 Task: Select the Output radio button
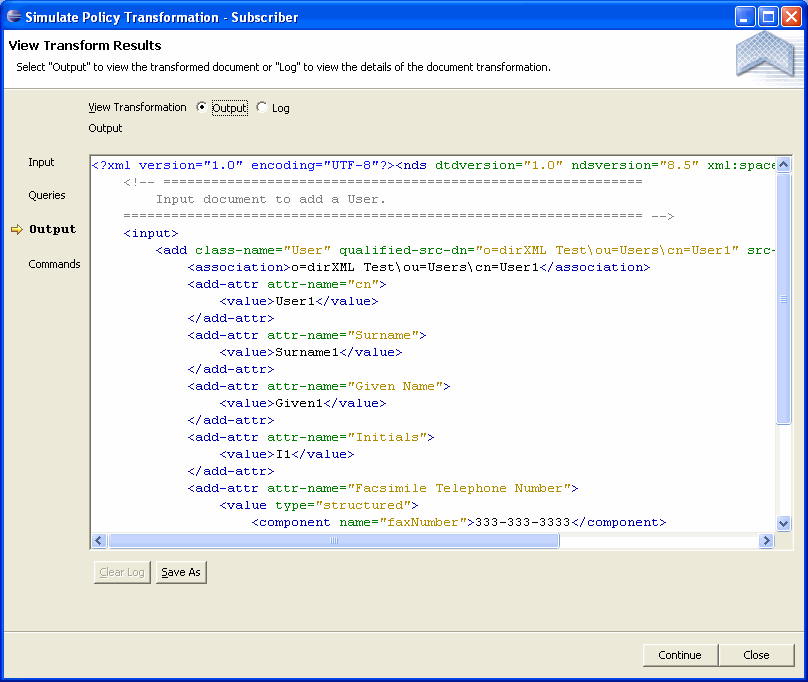tap(202, 108)
